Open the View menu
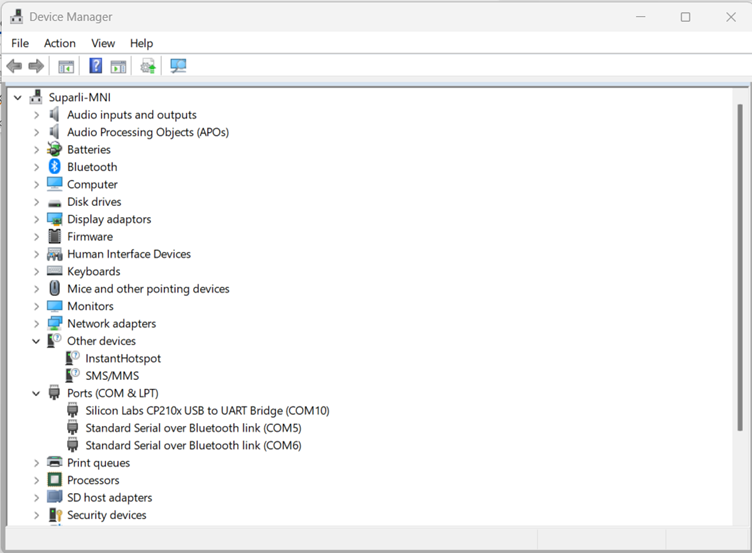Viewport: 752px width, 553px height. pos(103,43)
